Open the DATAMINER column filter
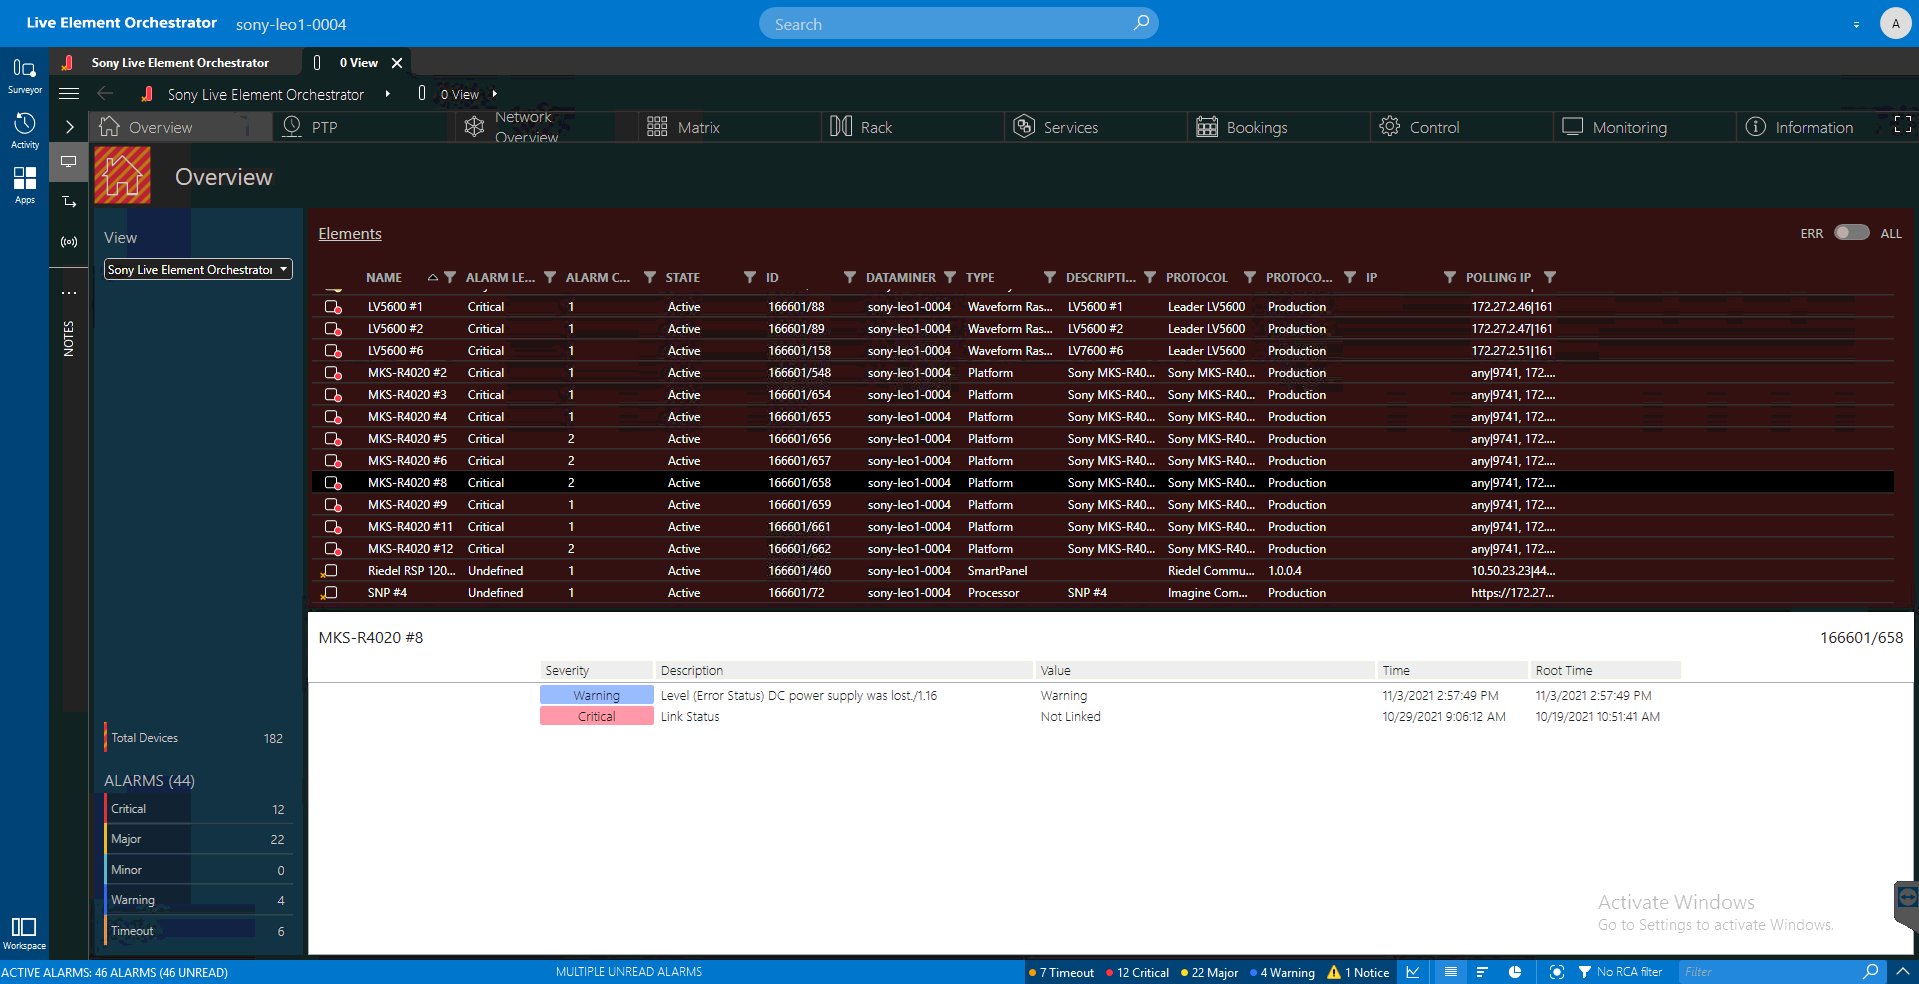The height and width of the screenshot is (984, 1919). pos(950,277)
